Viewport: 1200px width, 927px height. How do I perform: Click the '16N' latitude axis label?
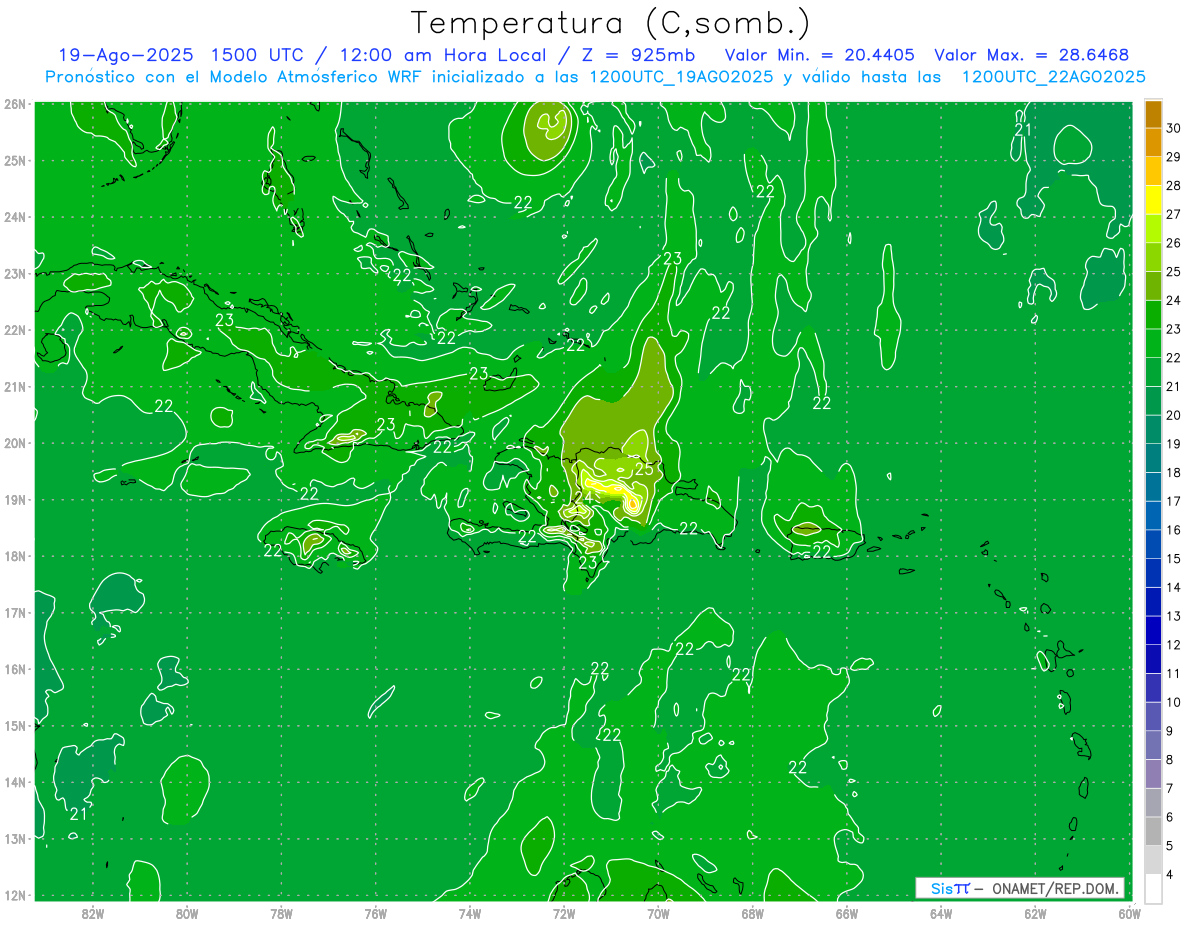tap(15, 669)
